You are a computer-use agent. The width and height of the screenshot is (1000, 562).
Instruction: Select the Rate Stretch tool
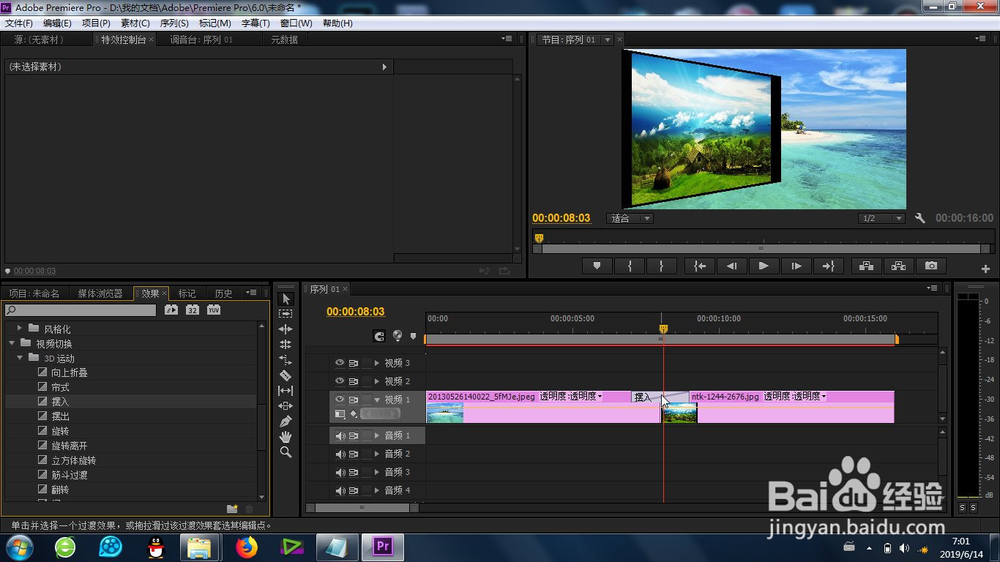tap(286, 360)
